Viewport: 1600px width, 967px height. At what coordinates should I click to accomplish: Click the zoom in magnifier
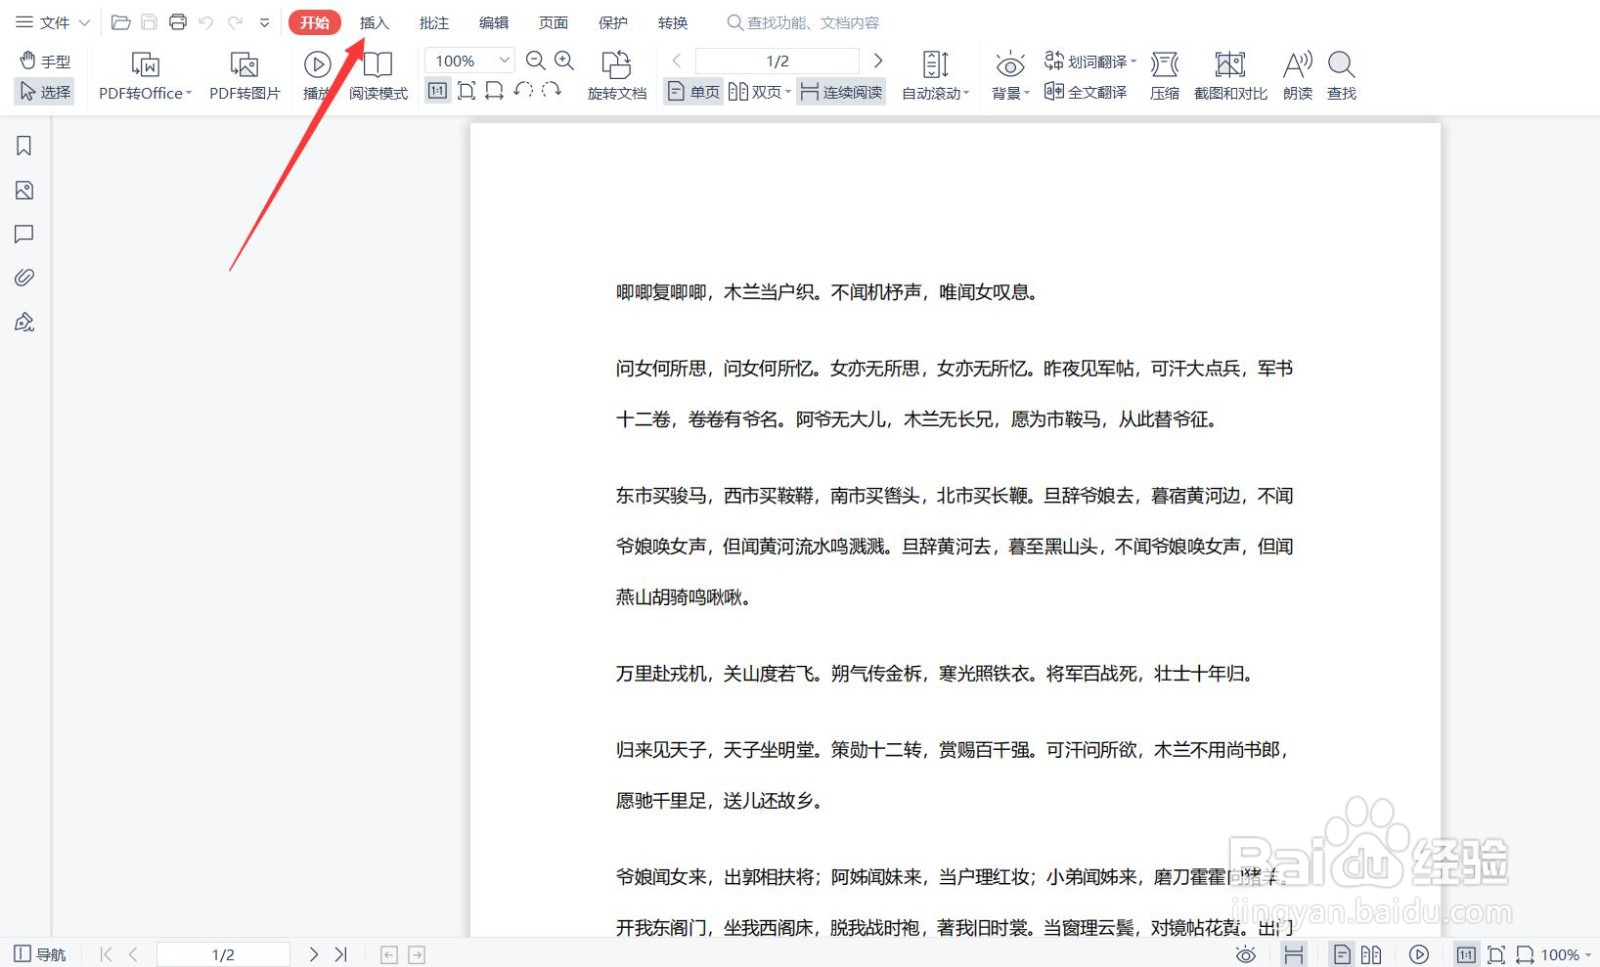pos(564,61)
